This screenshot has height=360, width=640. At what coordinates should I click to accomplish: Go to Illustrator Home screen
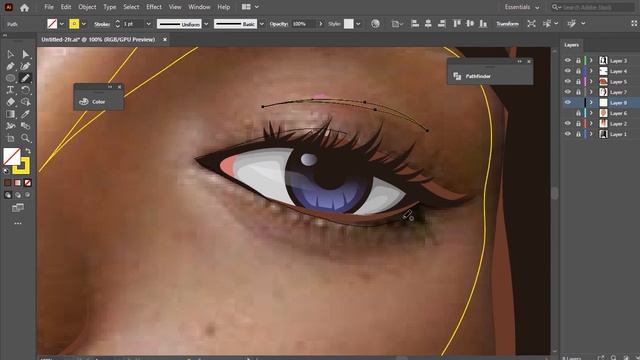point(24,7)
